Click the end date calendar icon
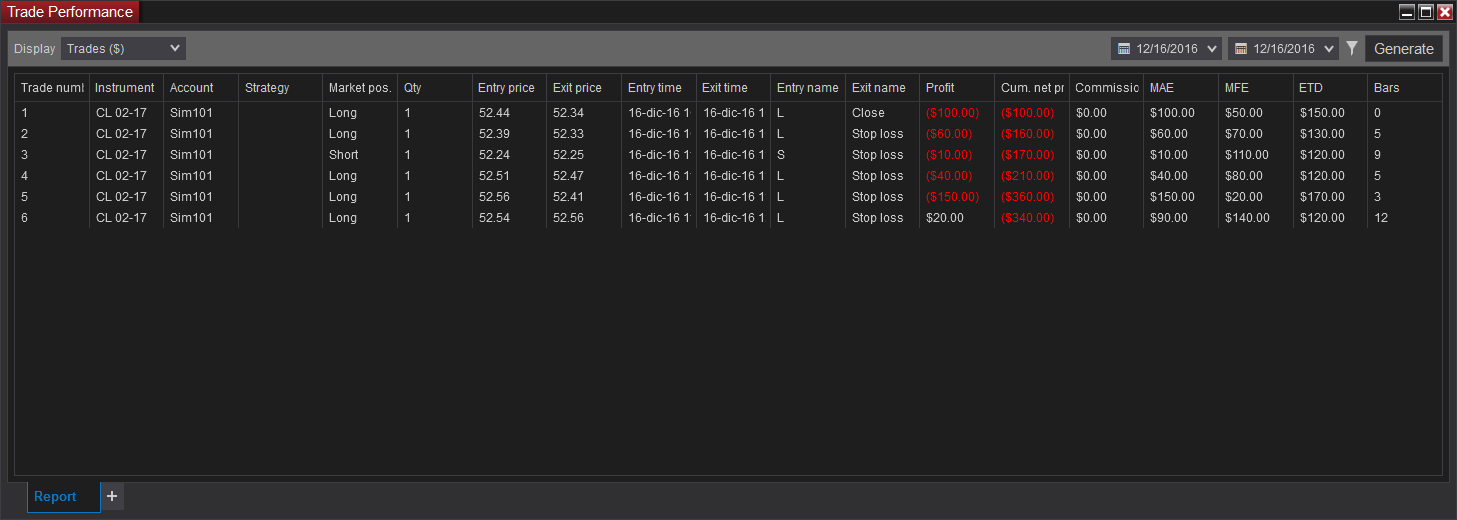The height and width of the screenshot is (520, 1457). coord(1241,49)
